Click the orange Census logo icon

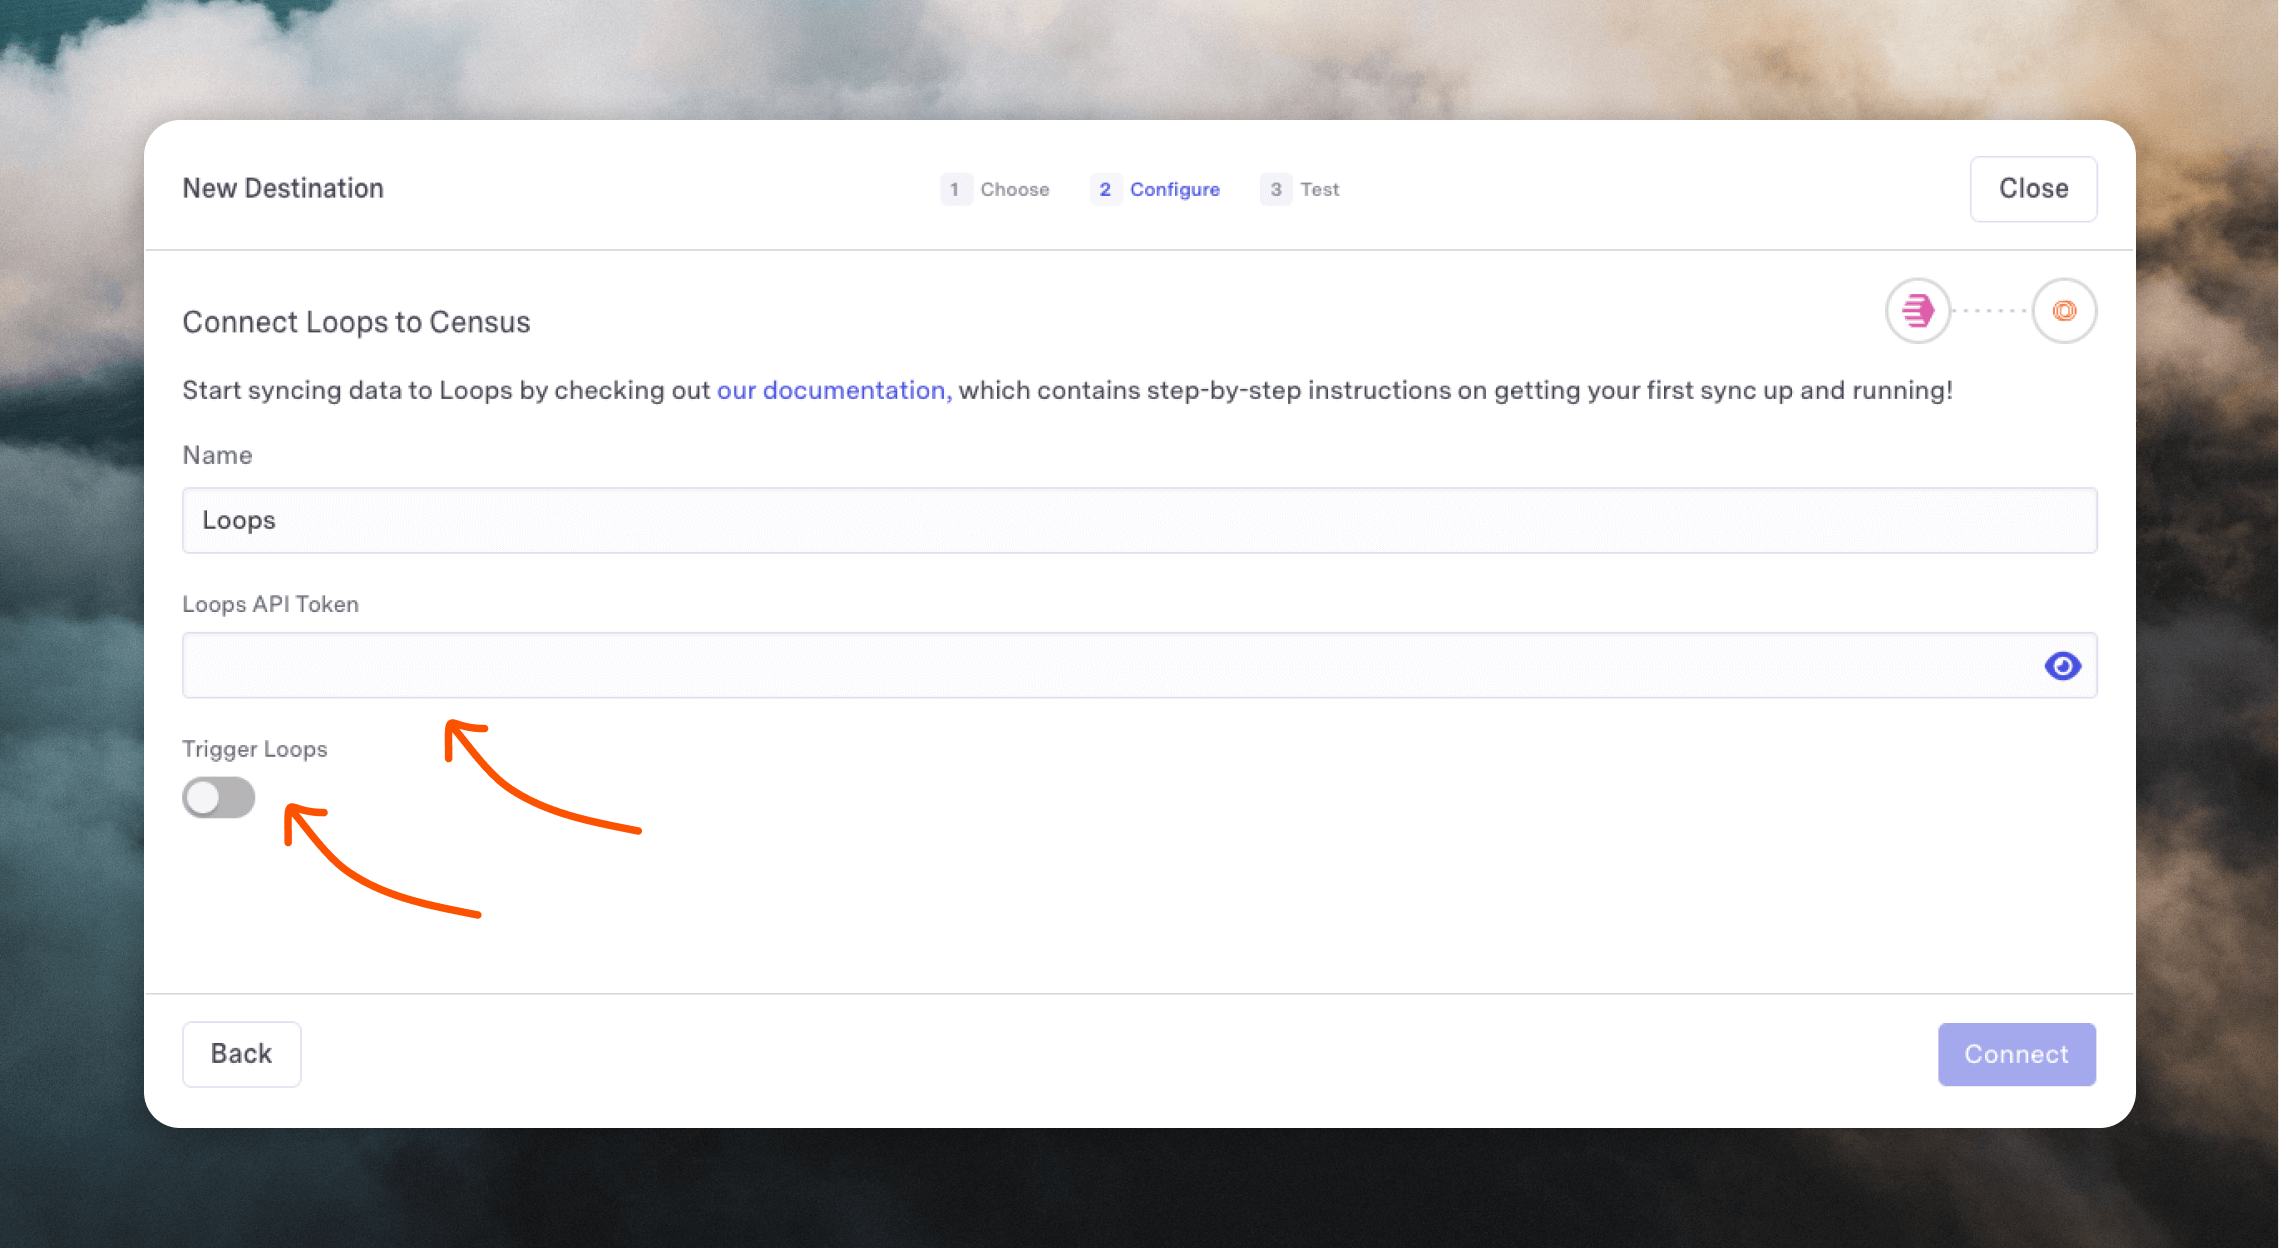[x=2064, y=311]
